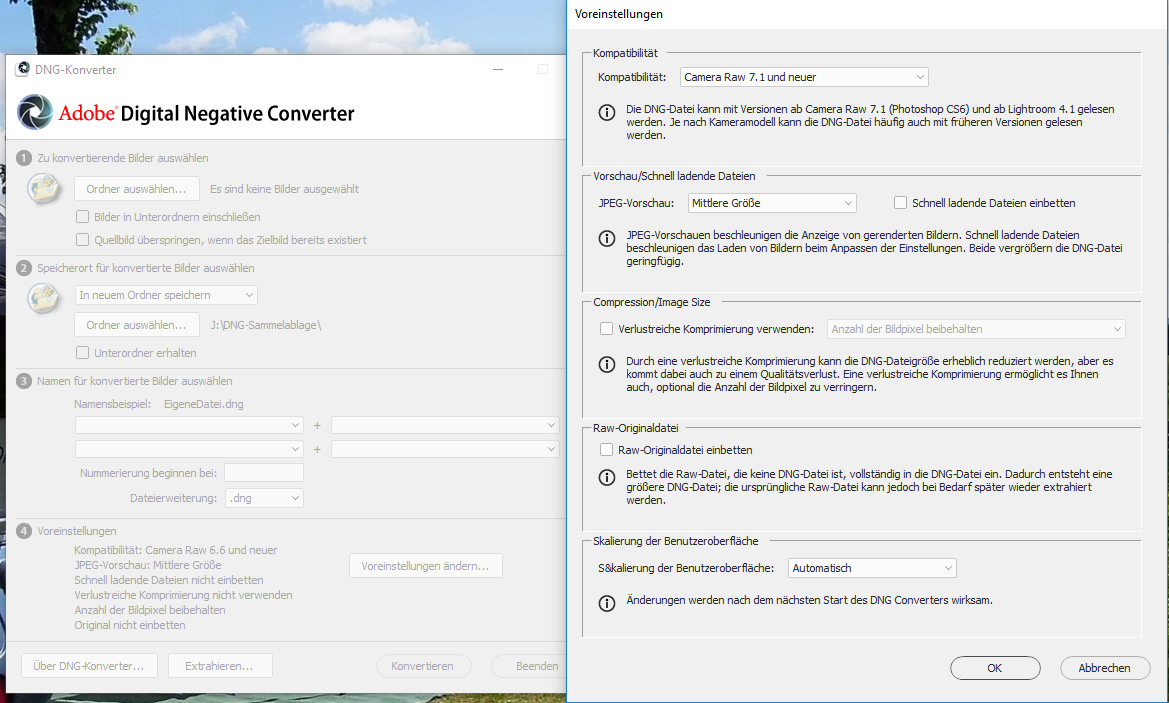The image size is (1169, 703).
Task: Click the DNG-Konverter title bar icon
Action: pyautogui.click(x=22, y=70)
